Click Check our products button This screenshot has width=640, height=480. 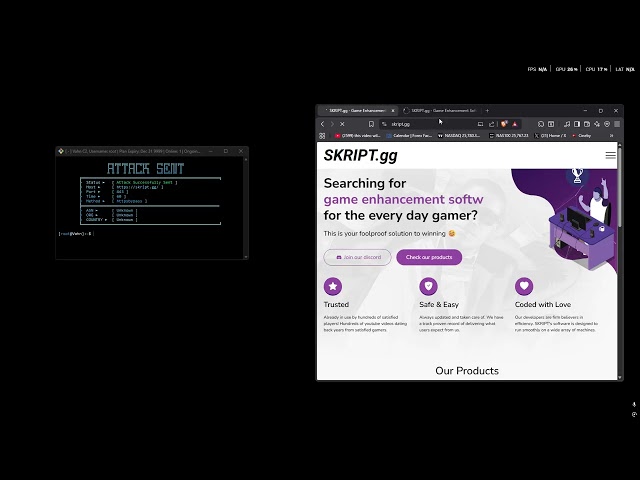(x=429, y=257)
